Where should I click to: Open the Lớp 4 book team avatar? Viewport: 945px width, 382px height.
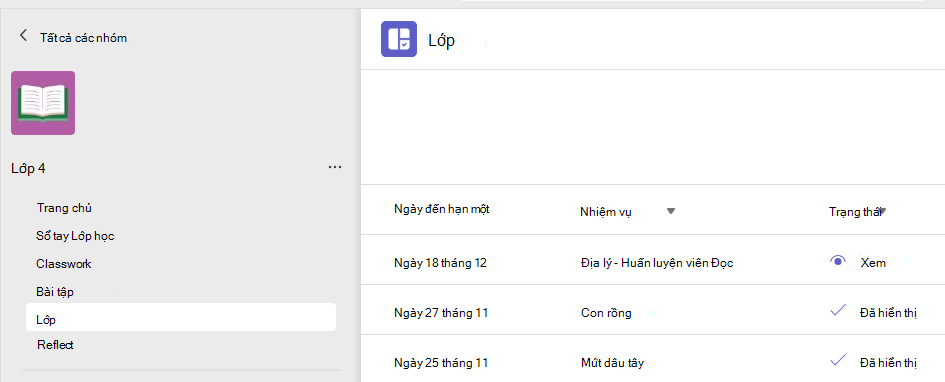click(x=43, y=103)
